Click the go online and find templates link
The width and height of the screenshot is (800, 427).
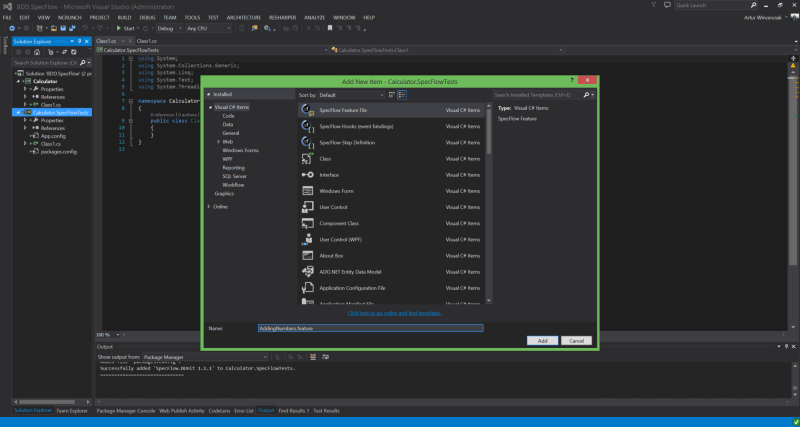394,313
